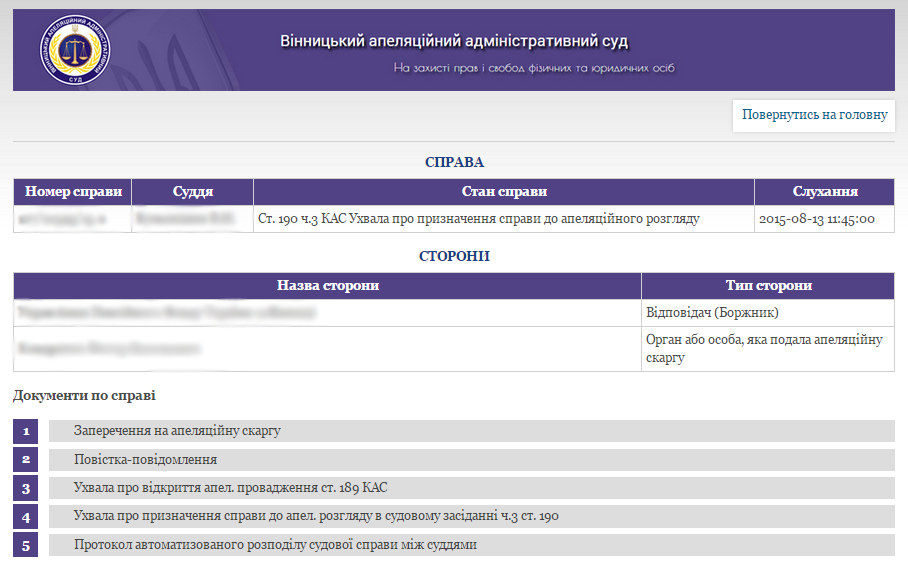908x571 pixels.
Task: Click the hearing date 2015-08-13 cell
Action: (817, 219)
